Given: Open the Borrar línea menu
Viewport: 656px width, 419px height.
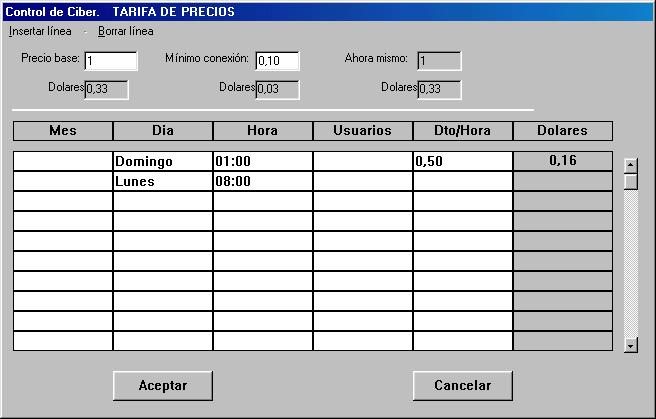Looking at the screenshot, I should tap(126, 31).
